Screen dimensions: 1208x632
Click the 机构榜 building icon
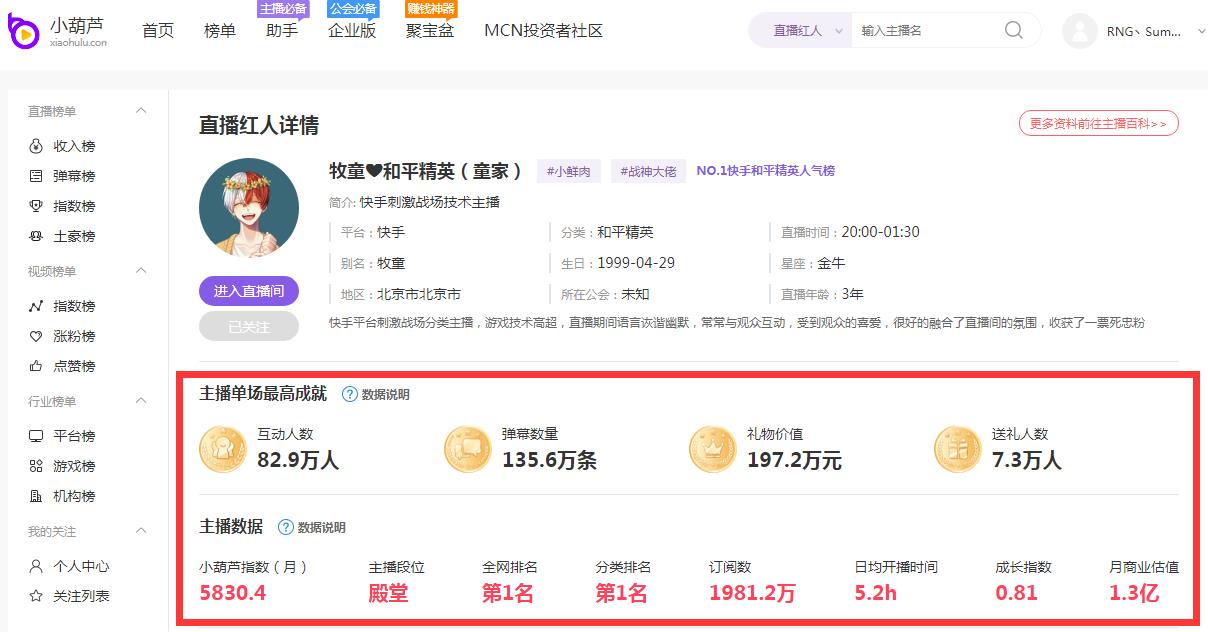pyautogui.click(x=36, y=496)
